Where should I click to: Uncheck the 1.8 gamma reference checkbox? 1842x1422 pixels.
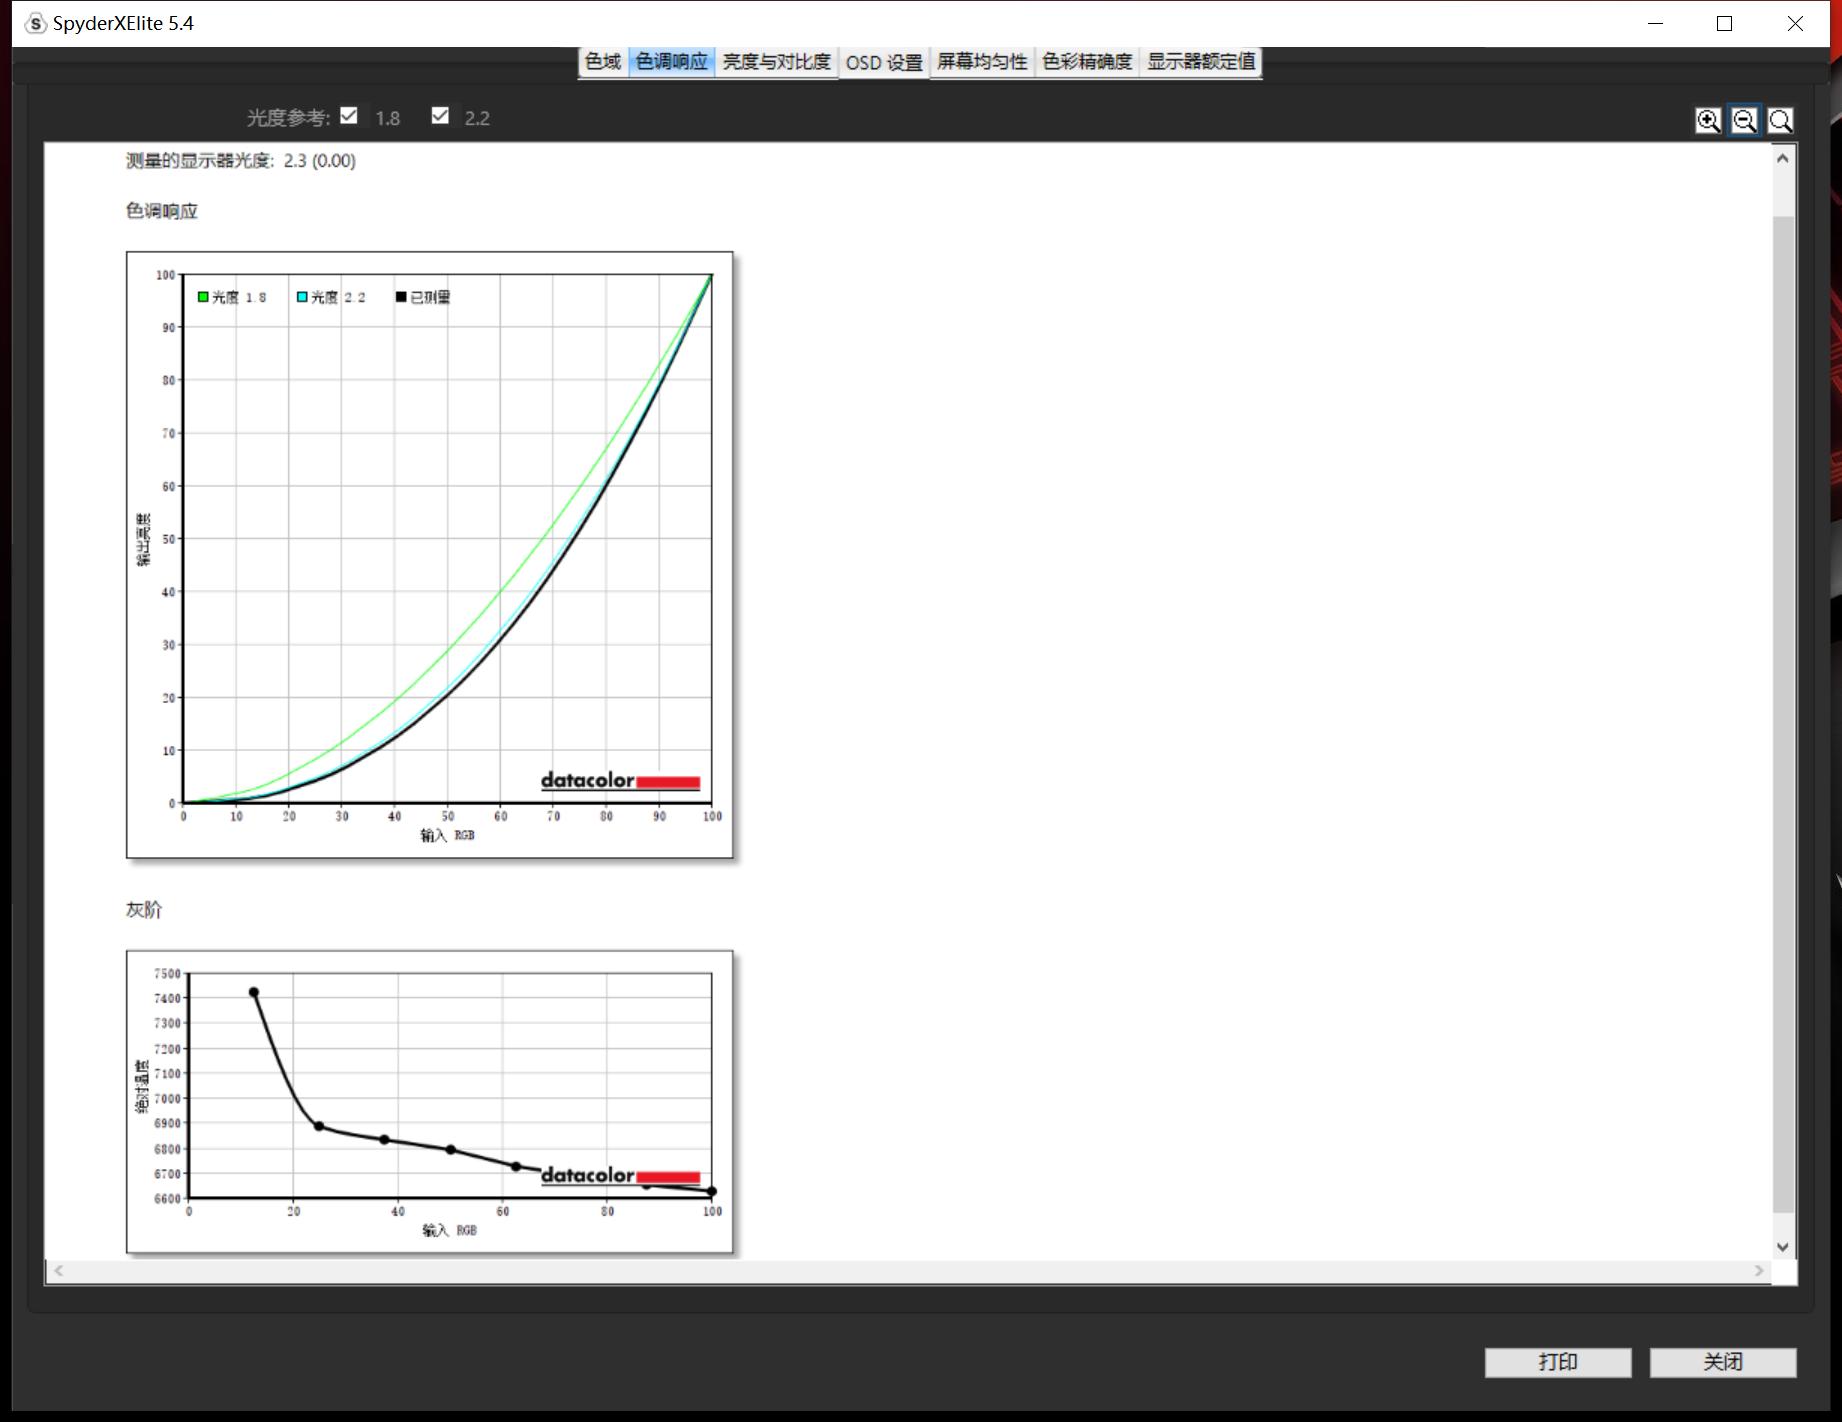[x=349, y=116]
